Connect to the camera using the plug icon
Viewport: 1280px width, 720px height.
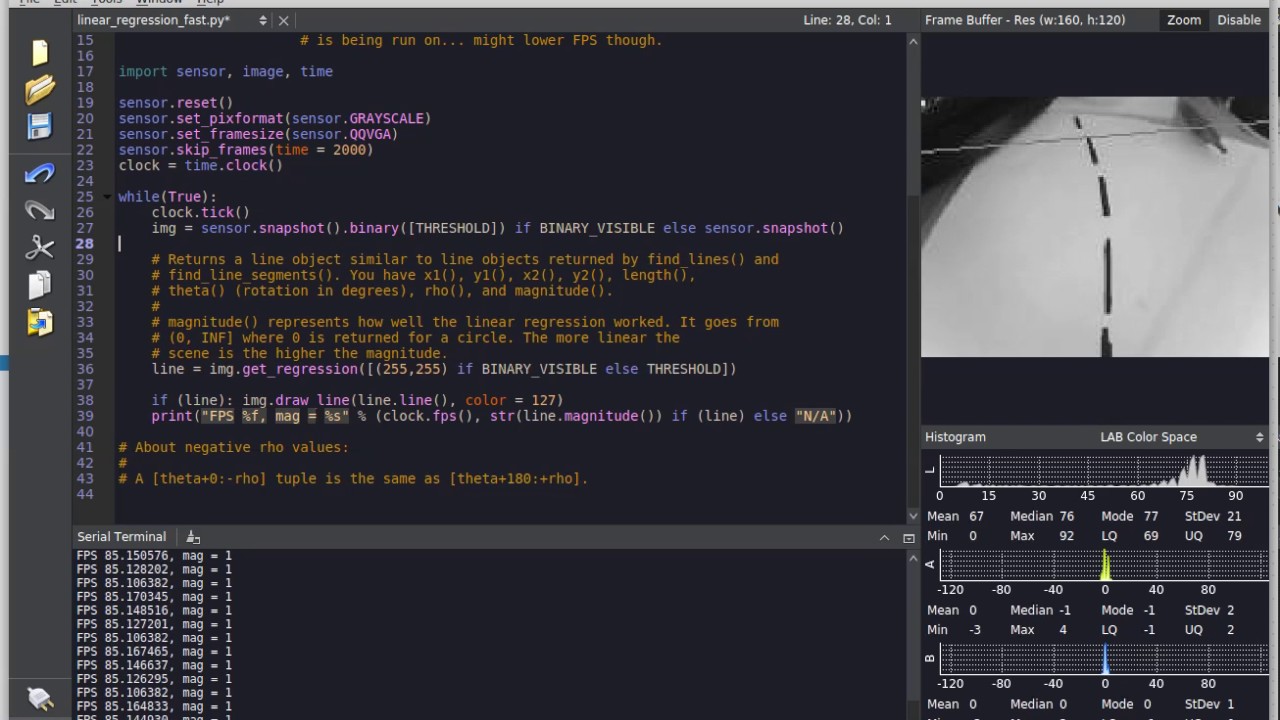pyautogui.click(x=40, y=698)
